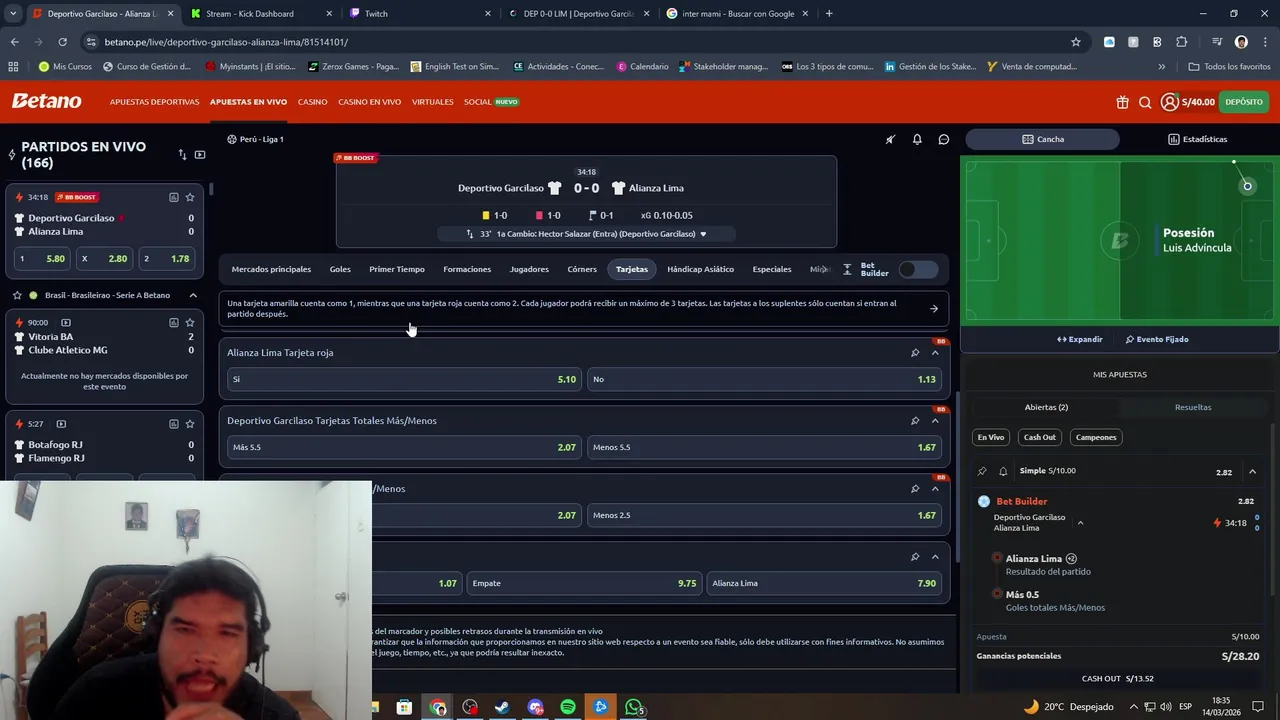This screenshot has height=720, width=1280.
Task: Open the chat bubble icon above scoreboard
Action: point(943,139)
